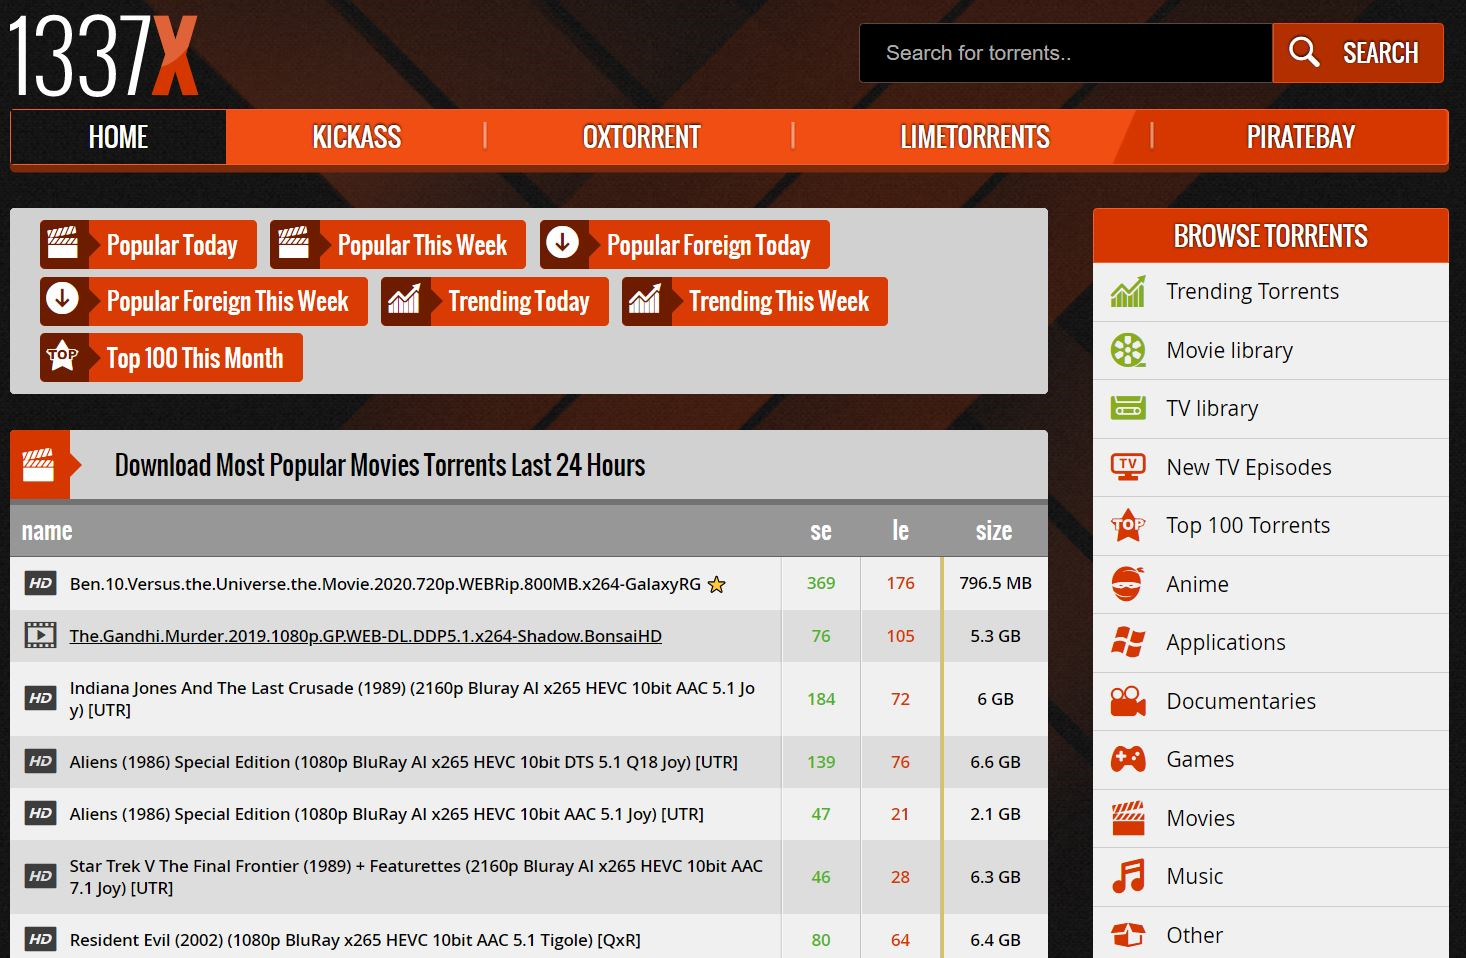Viewport: 1466px width, 958px height.
Task: Click the clapperboard icon beside Popular Today
Action: point(63,244)
